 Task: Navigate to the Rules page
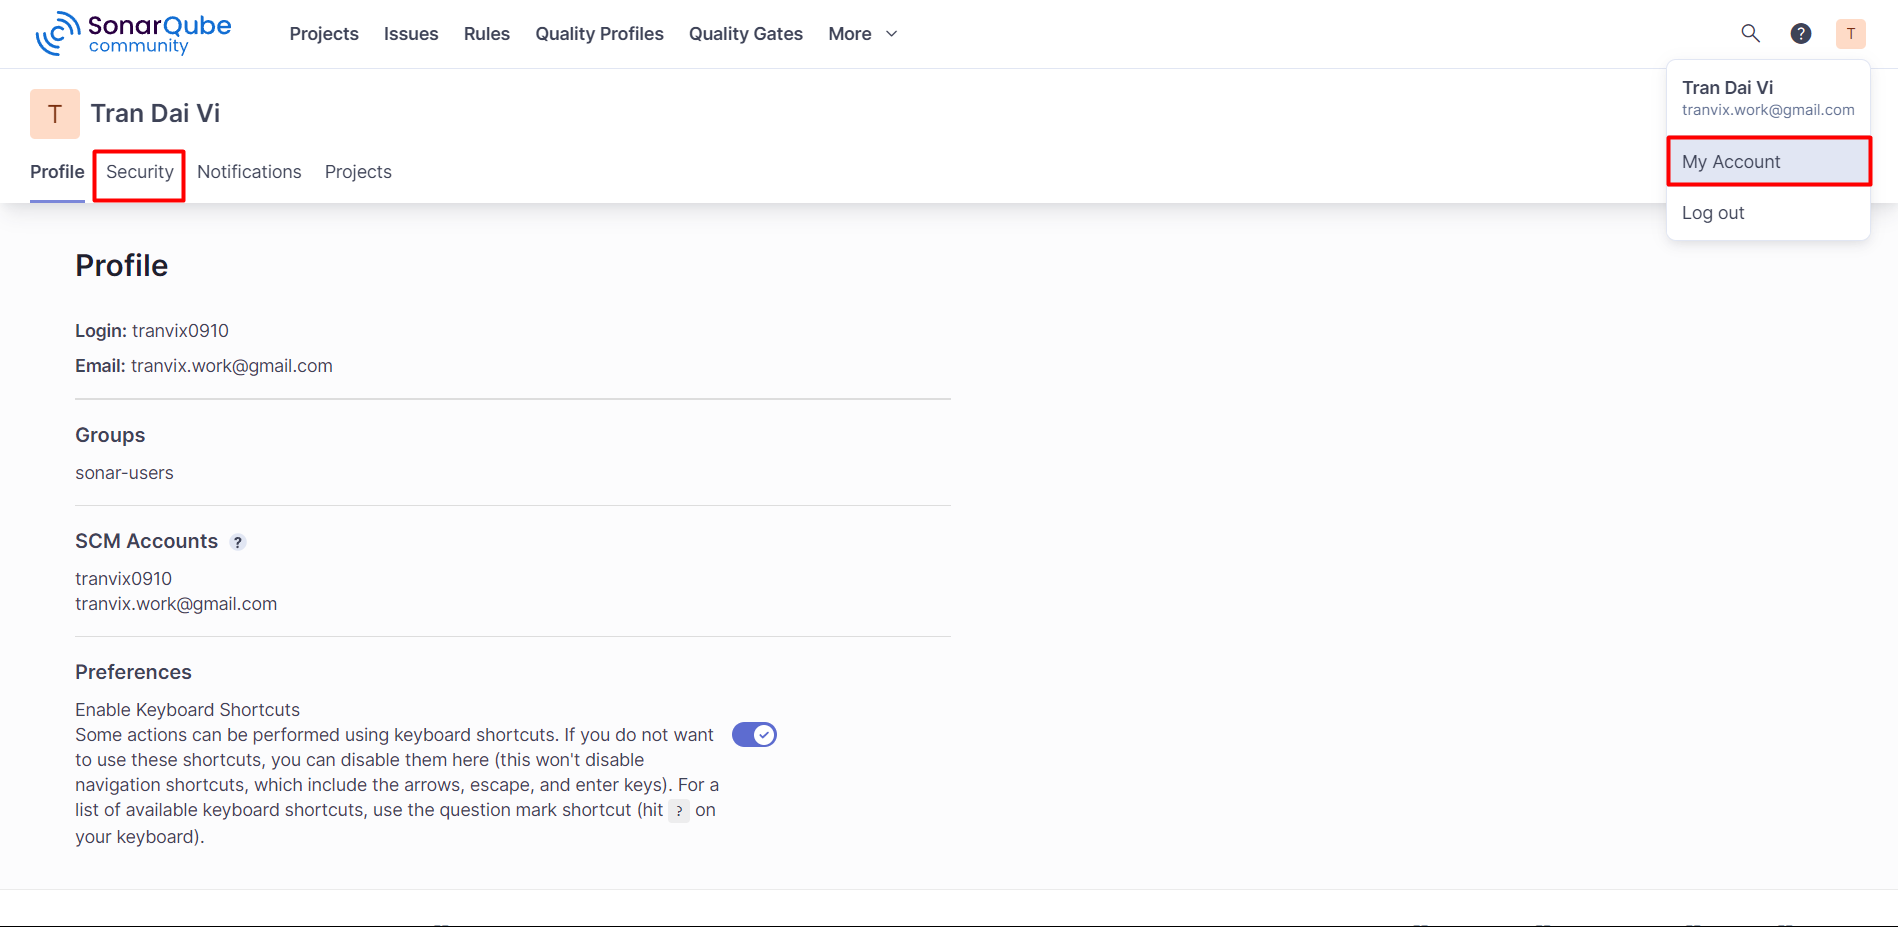(x=487, y=34)
